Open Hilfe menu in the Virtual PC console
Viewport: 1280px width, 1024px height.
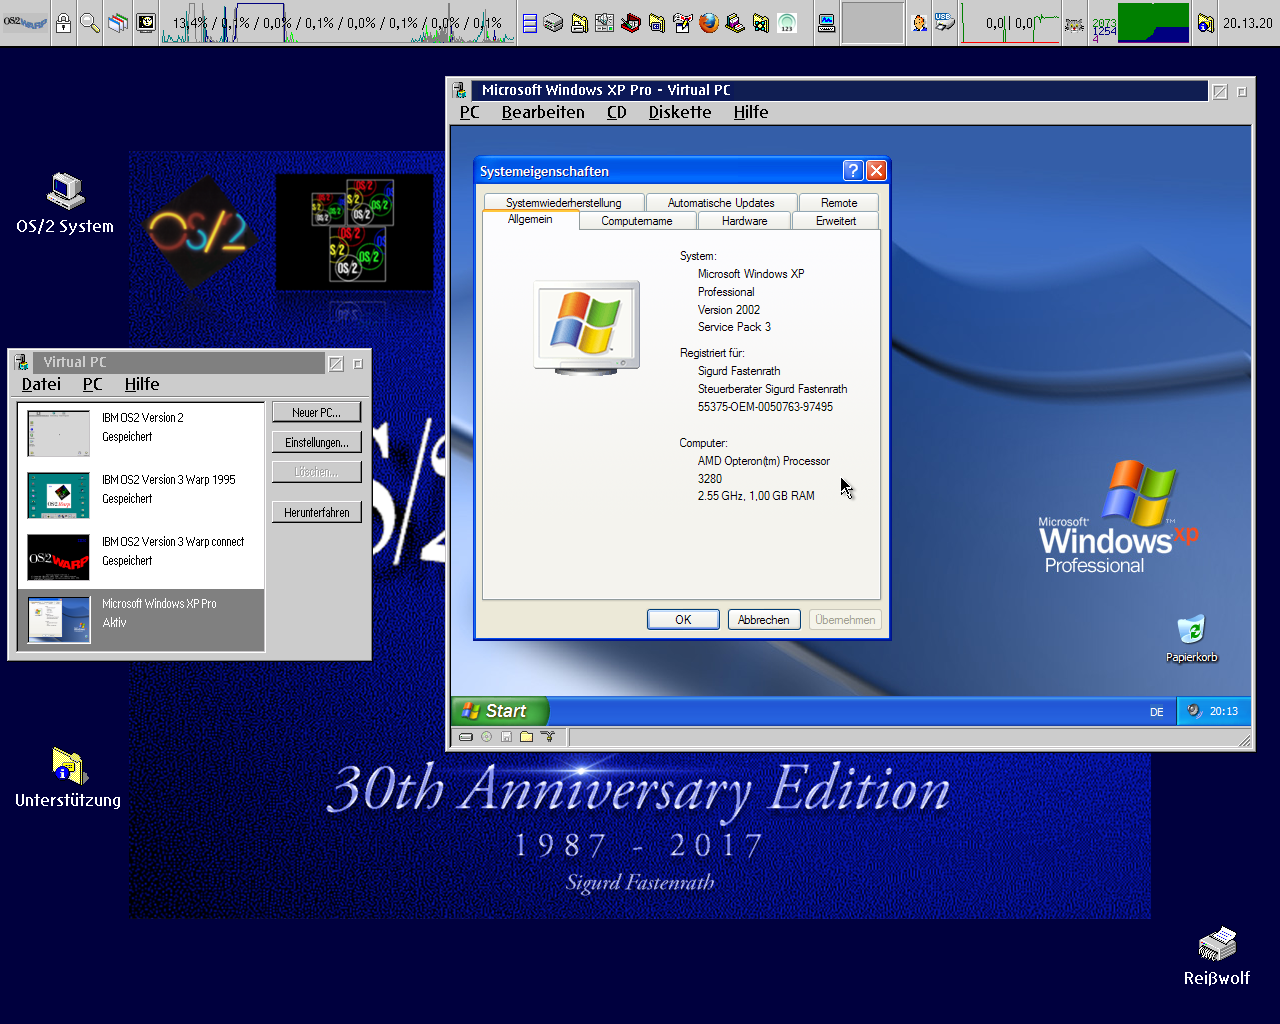[x=142, y=385]
